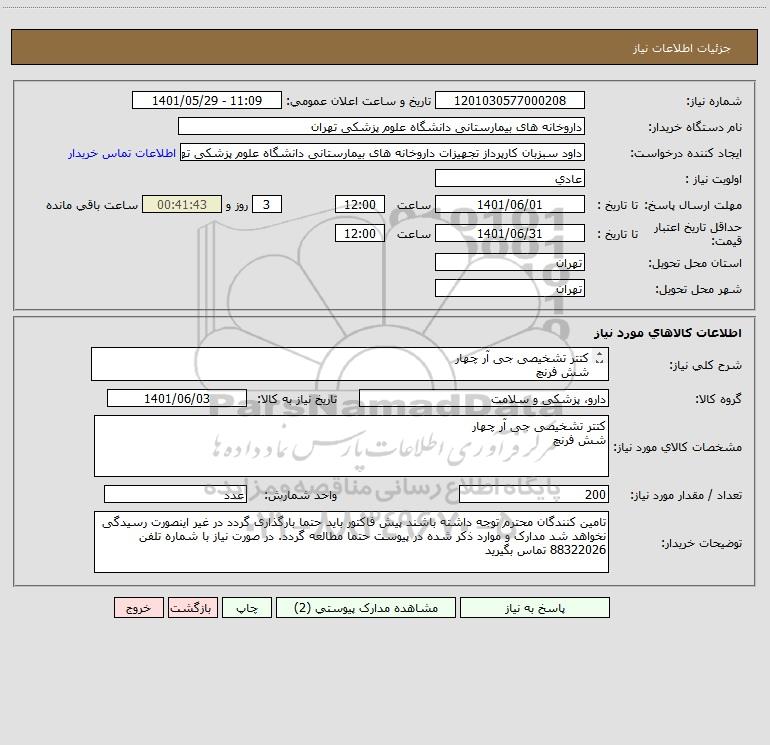This screenshot has height=745, width=770.
Task: Click the اولویت نیاز field showing عادی
Action: 510,178
